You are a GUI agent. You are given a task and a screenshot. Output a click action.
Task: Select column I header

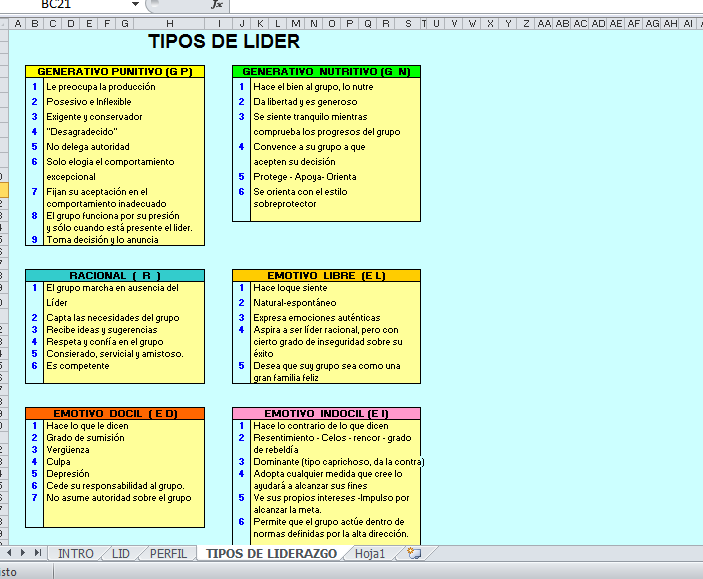click(x=219, y=23)
